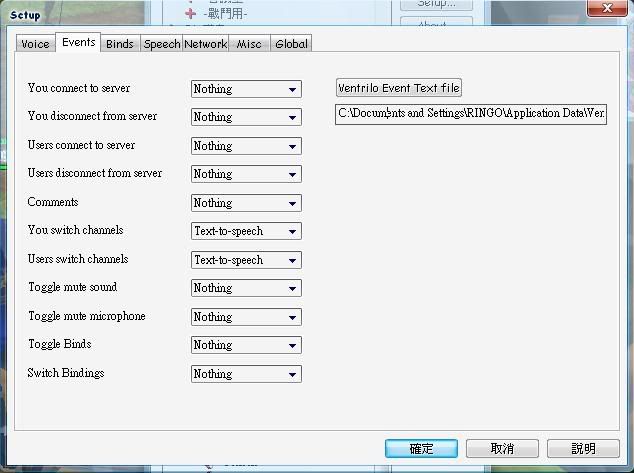Open the 'Switch Bindings' dropdown

pyautogui.click(x=246, y=374)
